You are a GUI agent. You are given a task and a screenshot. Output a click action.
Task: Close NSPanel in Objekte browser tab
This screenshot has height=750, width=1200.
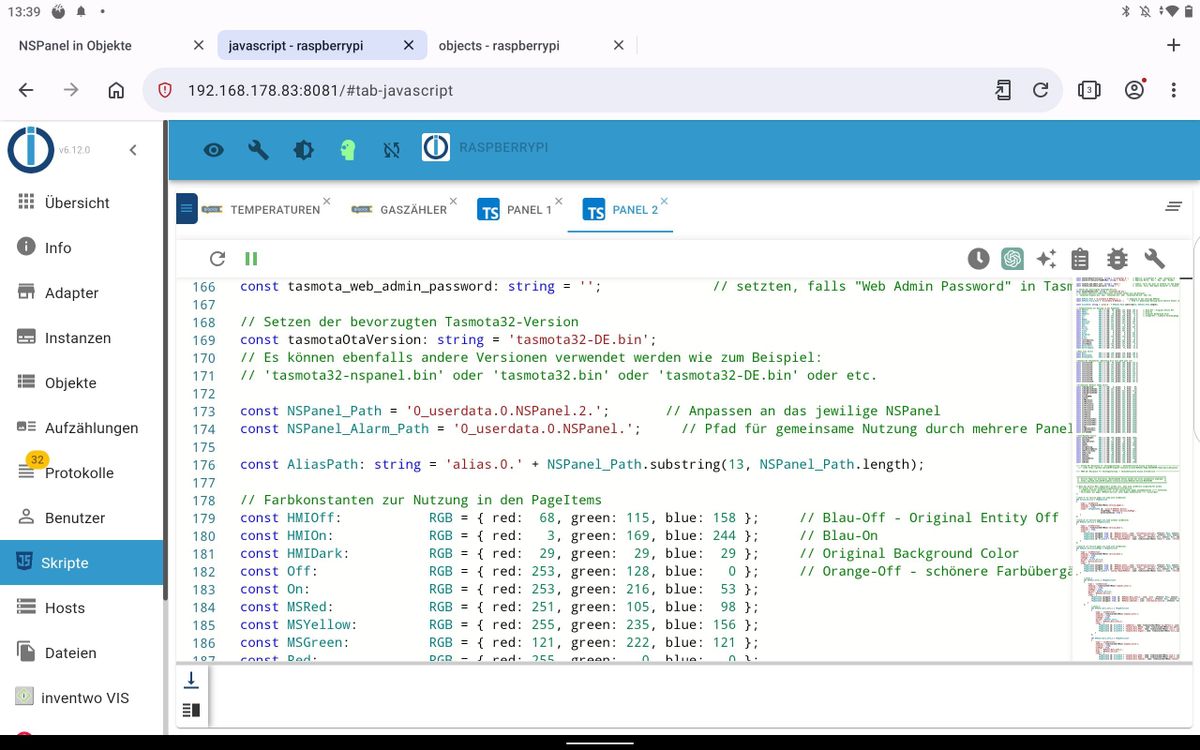(198, 45)
